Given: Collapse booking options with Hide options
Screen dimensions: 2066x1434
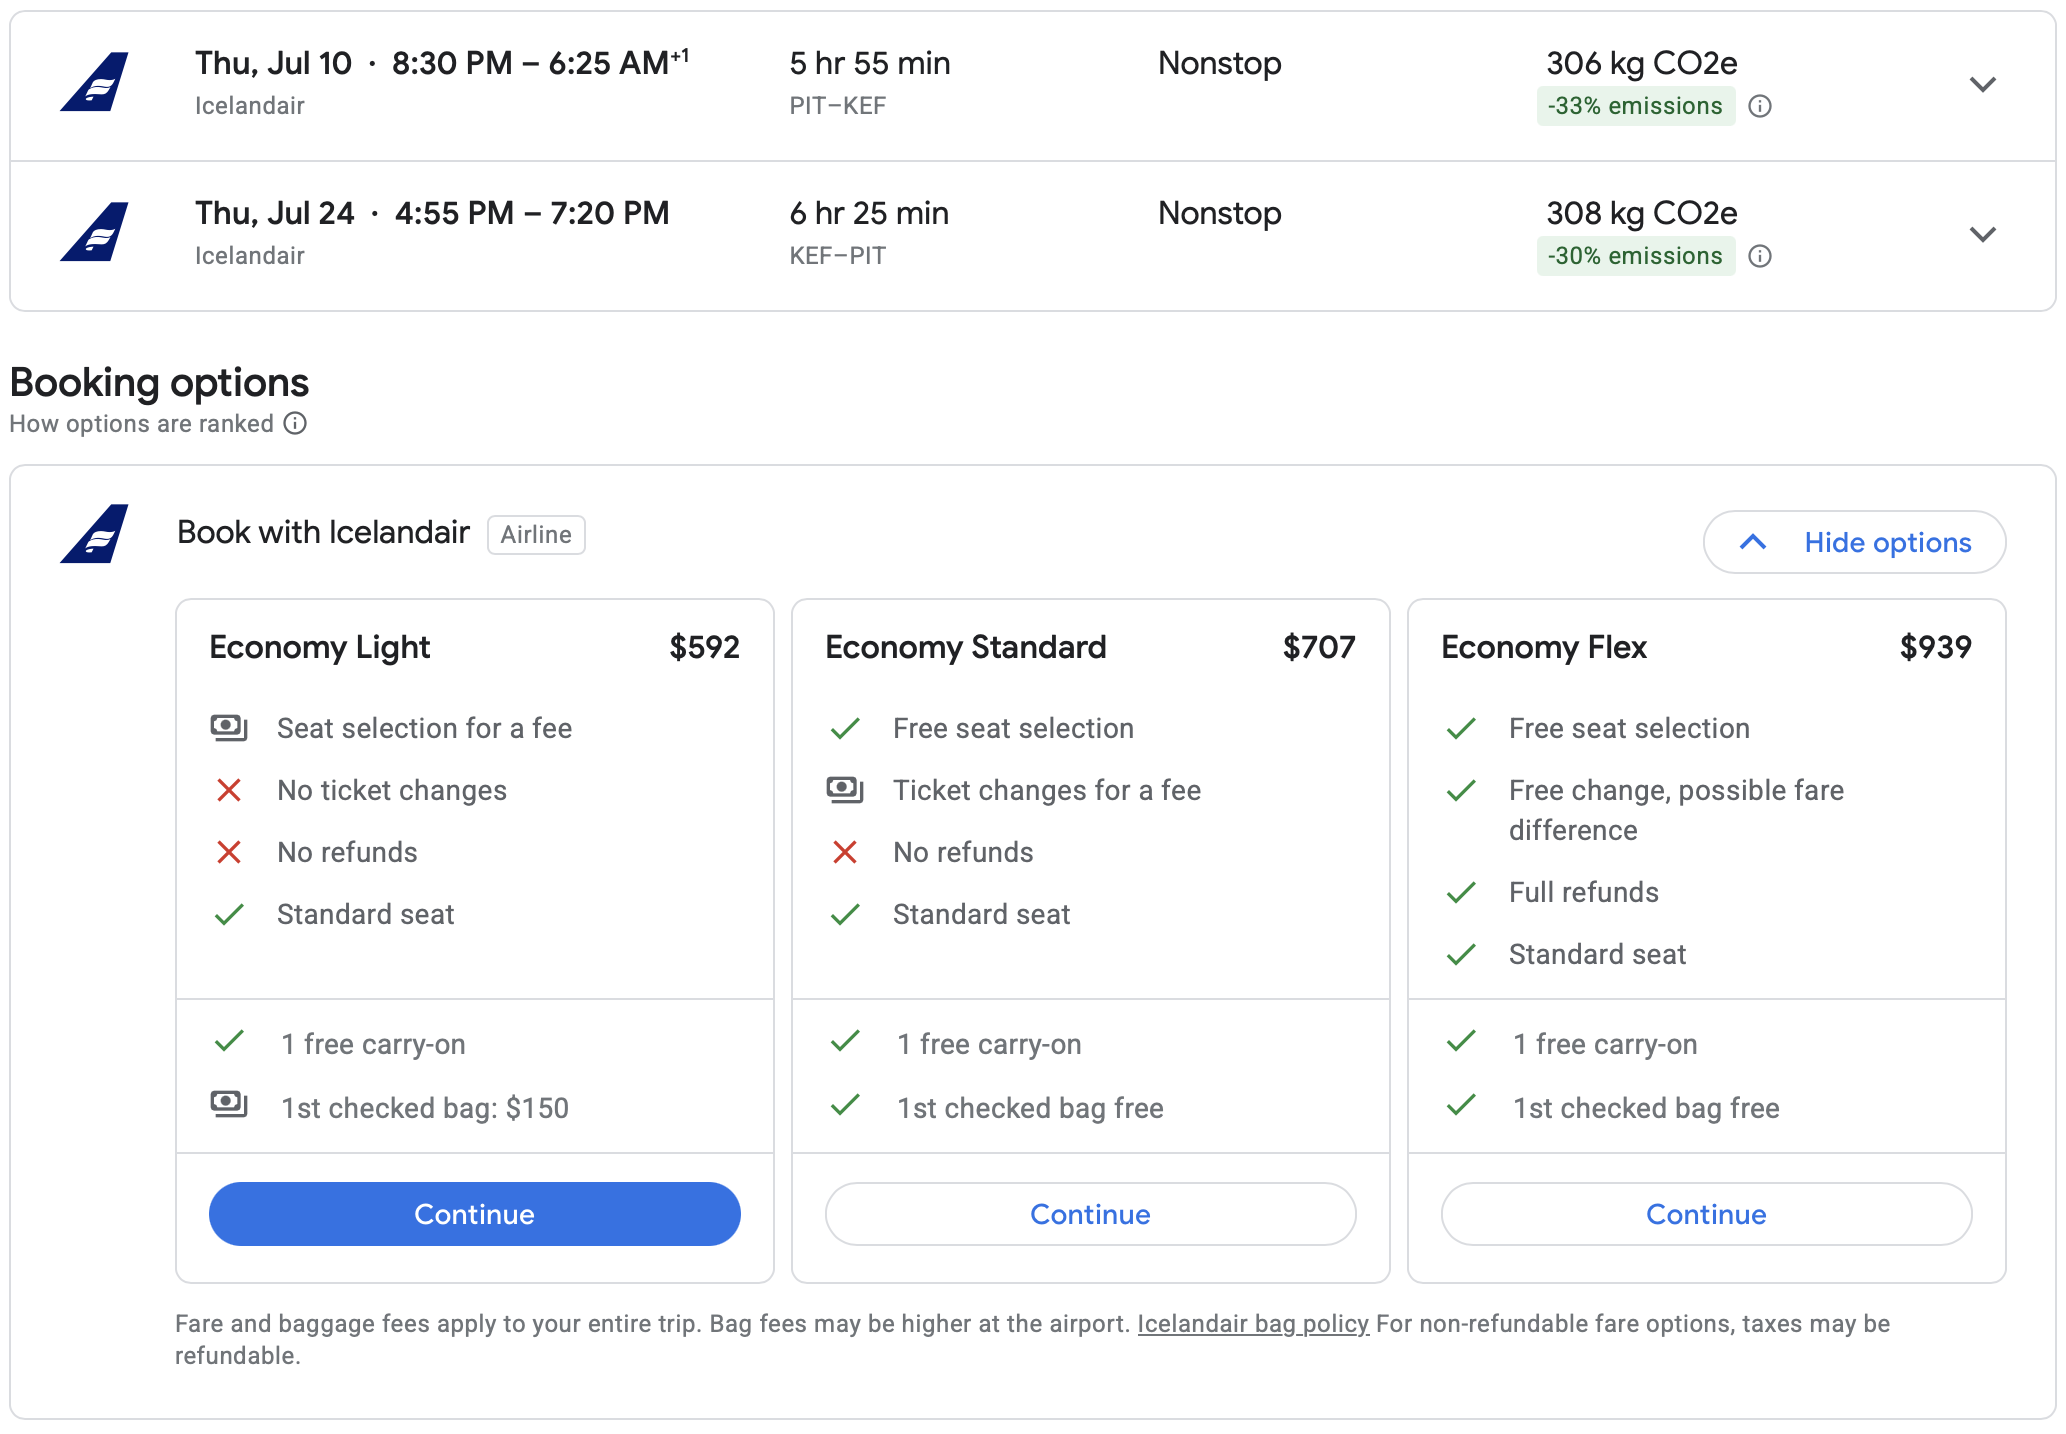Looking at the screenshot, I should (x=1854, y=542).
